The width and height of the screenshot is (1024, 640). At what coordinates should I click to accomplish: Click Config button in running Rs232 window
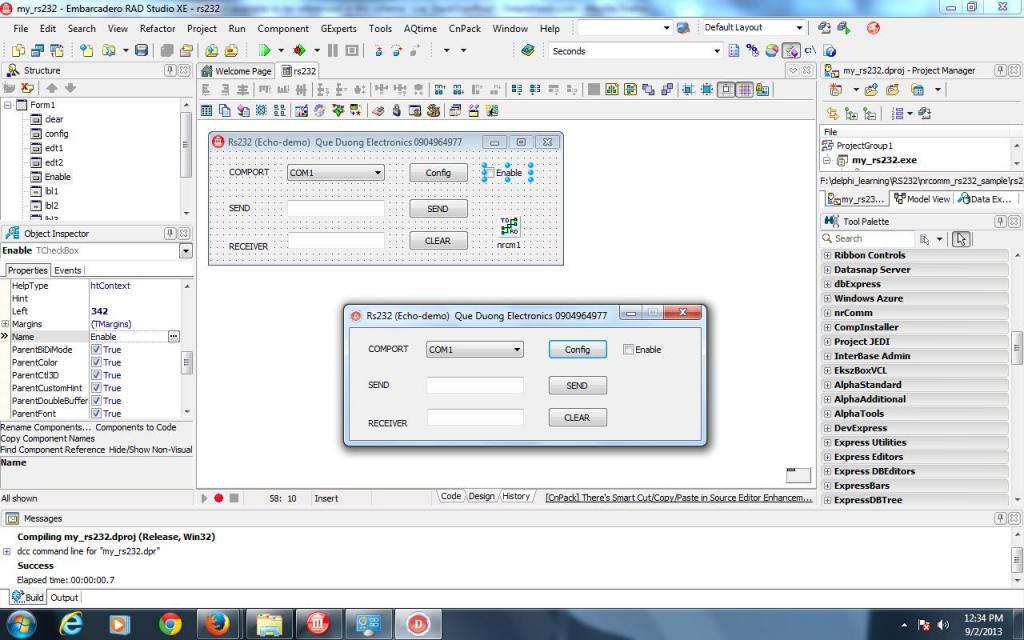click(577, 349)
